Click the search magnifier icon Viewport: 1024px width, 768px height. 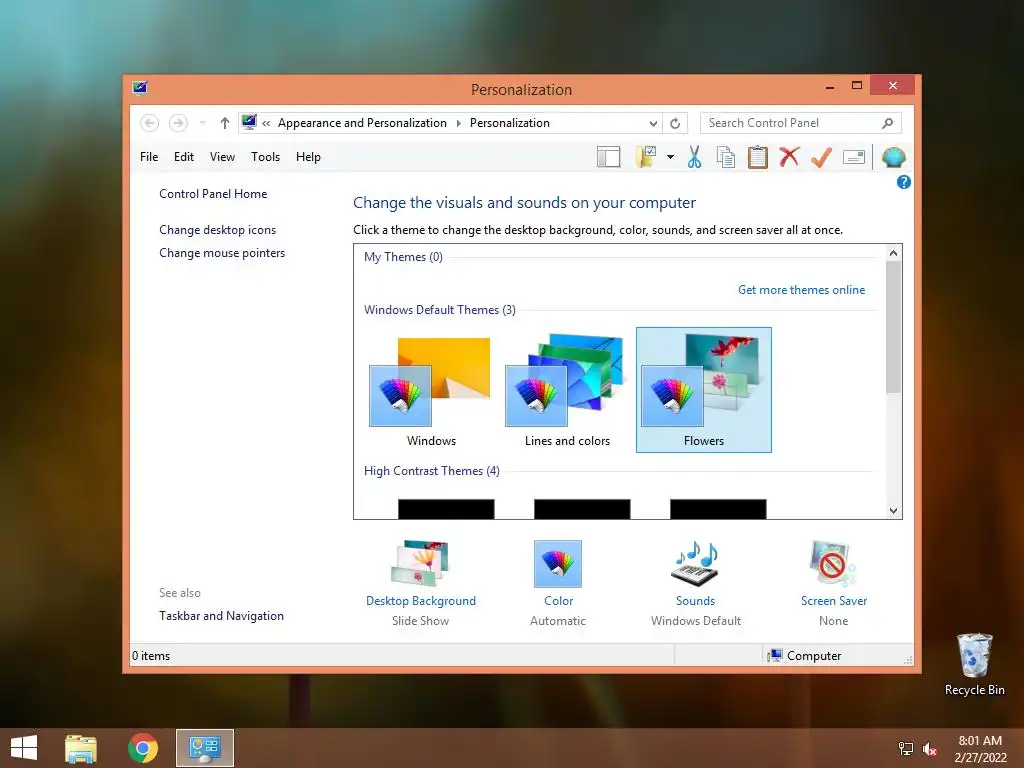[887, 123]
